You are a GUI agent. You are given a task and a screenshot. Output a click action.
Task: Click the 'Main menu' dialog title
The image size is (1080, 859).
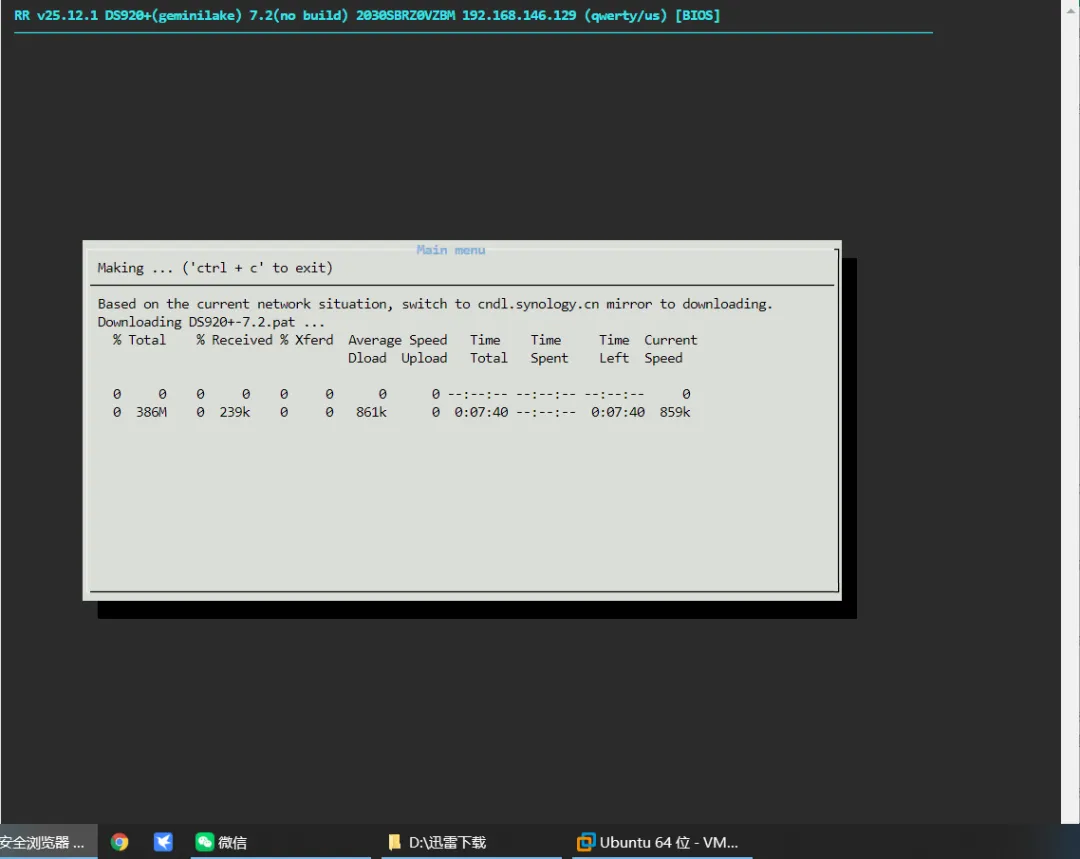(x=451, y=250)
